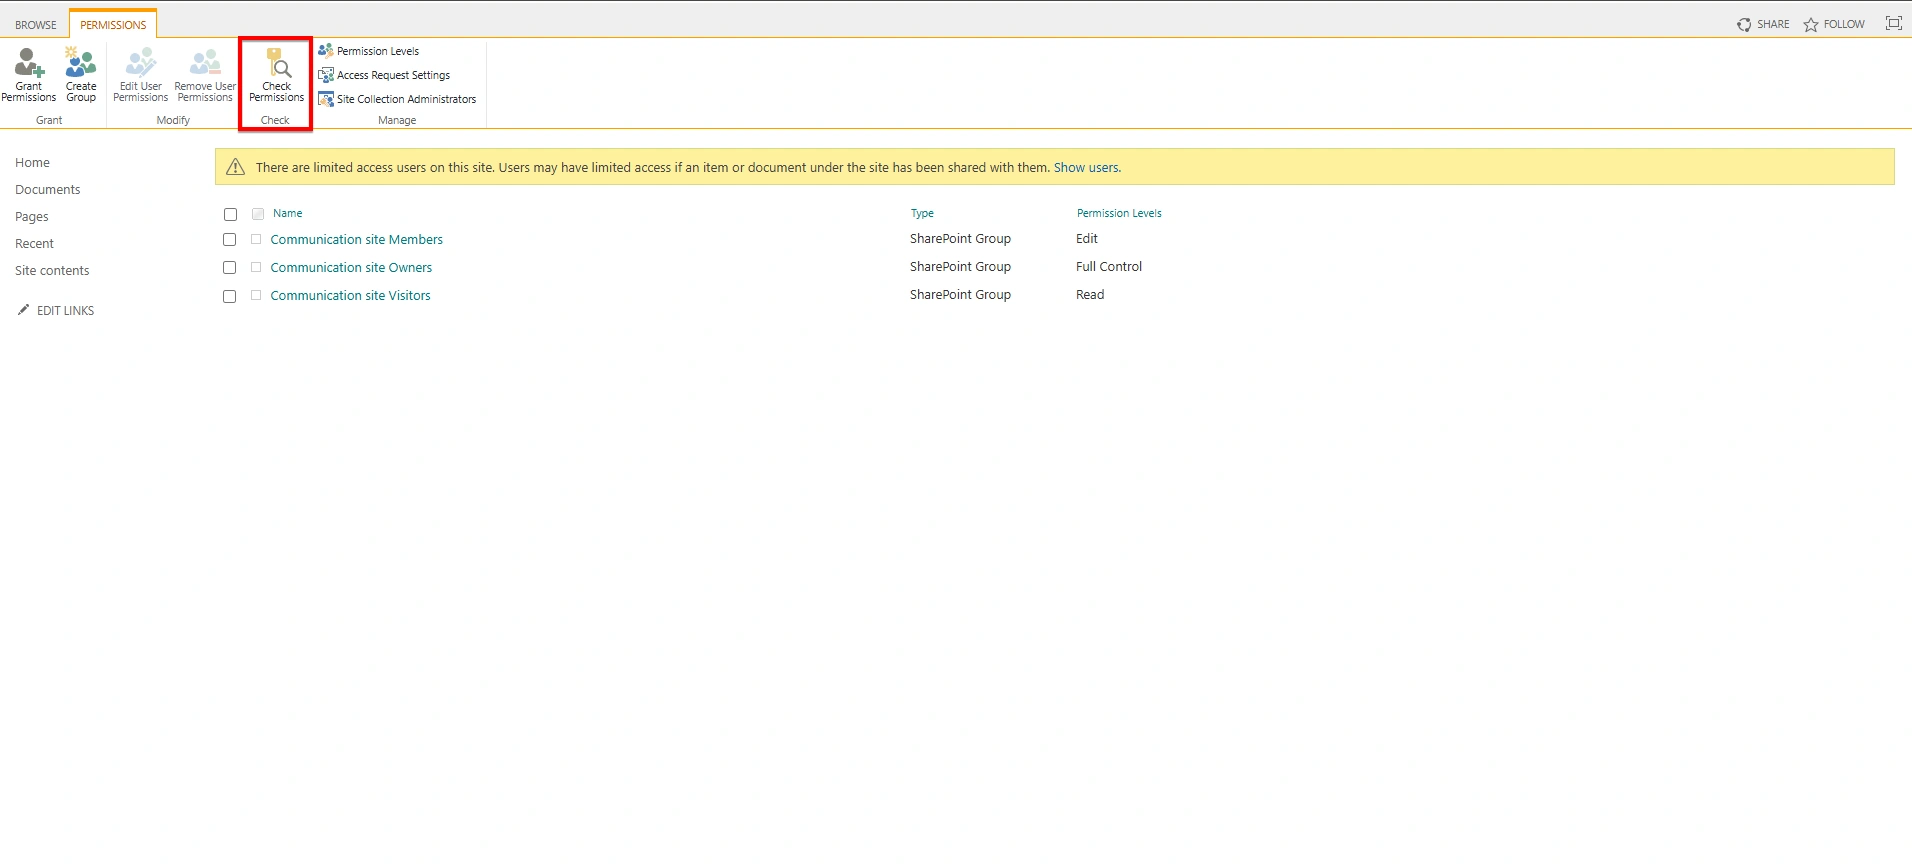Click the Show users link
This screenshot has height=864, width=1912.
pos(1086,167)
